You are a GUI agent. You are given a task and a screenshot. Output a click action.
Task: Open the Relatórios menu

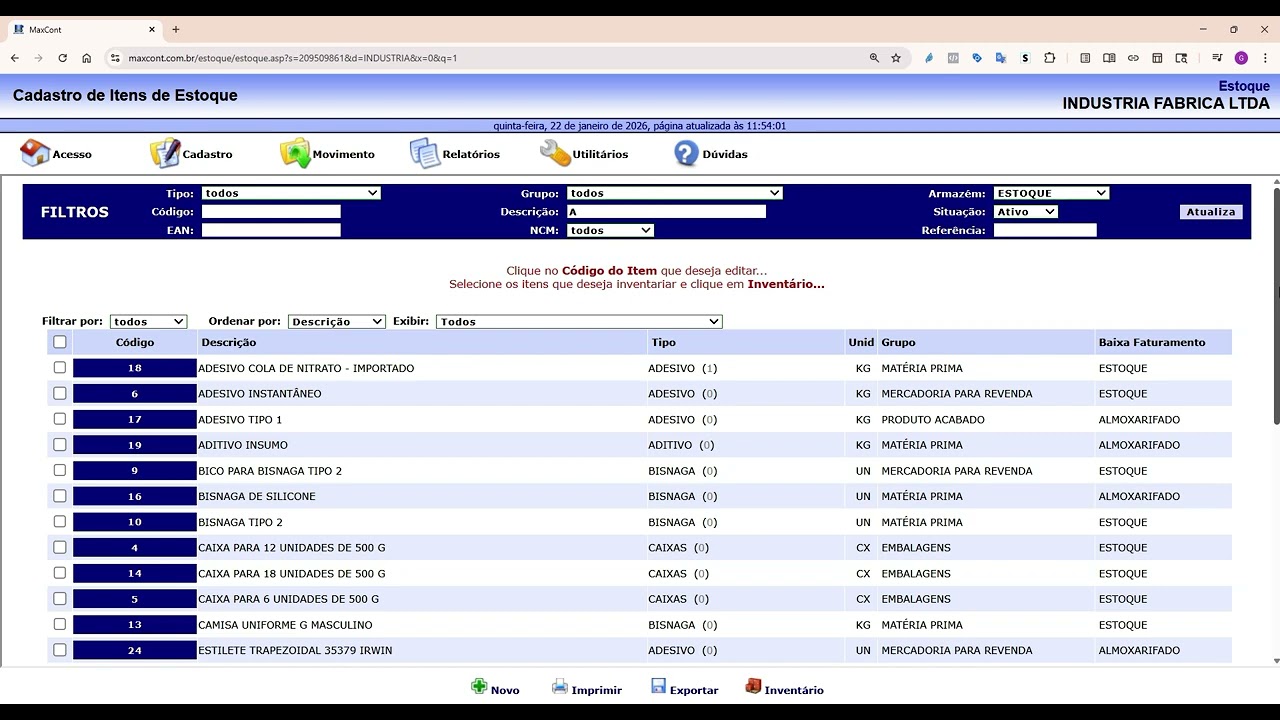click(471, 154)
